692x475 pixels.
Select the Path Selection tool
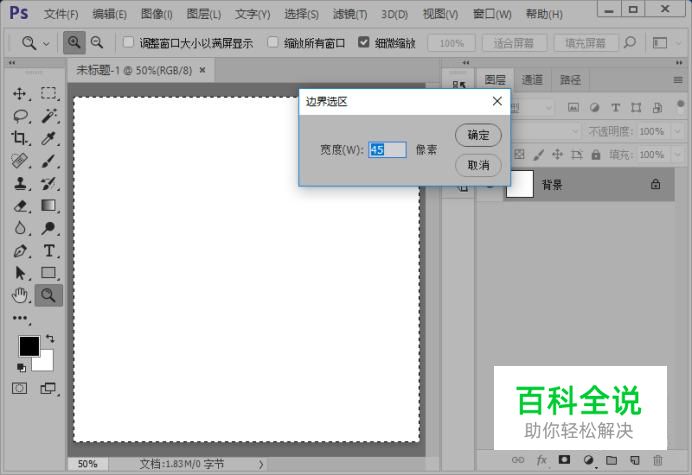[20, 273]
